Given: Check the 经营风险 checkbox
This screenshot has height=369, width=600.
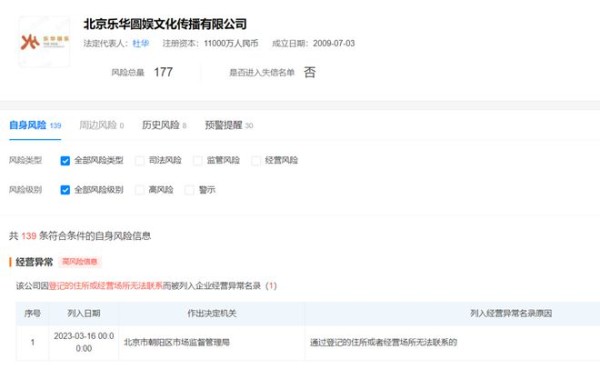Looking at the screenshot, I should 256,160.
